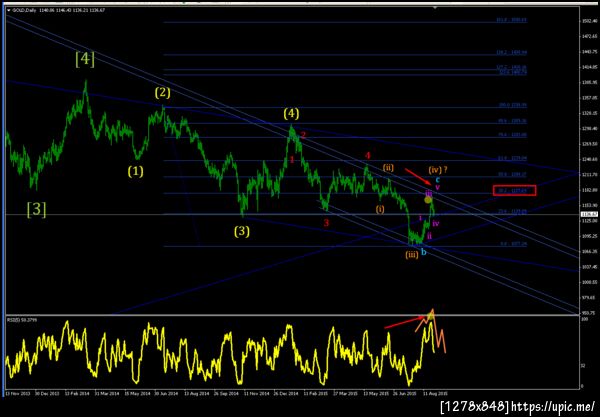Click the 11 Nov 2014 date label

point(256,393)
